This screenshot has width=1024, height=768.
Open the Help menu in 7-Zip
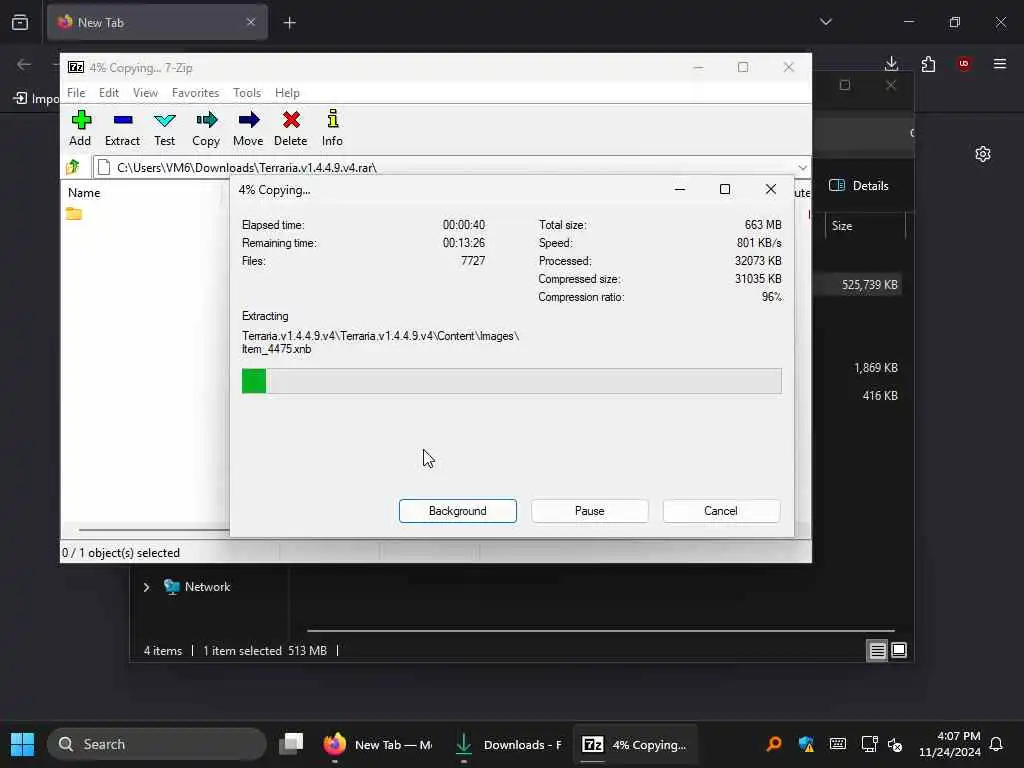[x=287, y=93]
